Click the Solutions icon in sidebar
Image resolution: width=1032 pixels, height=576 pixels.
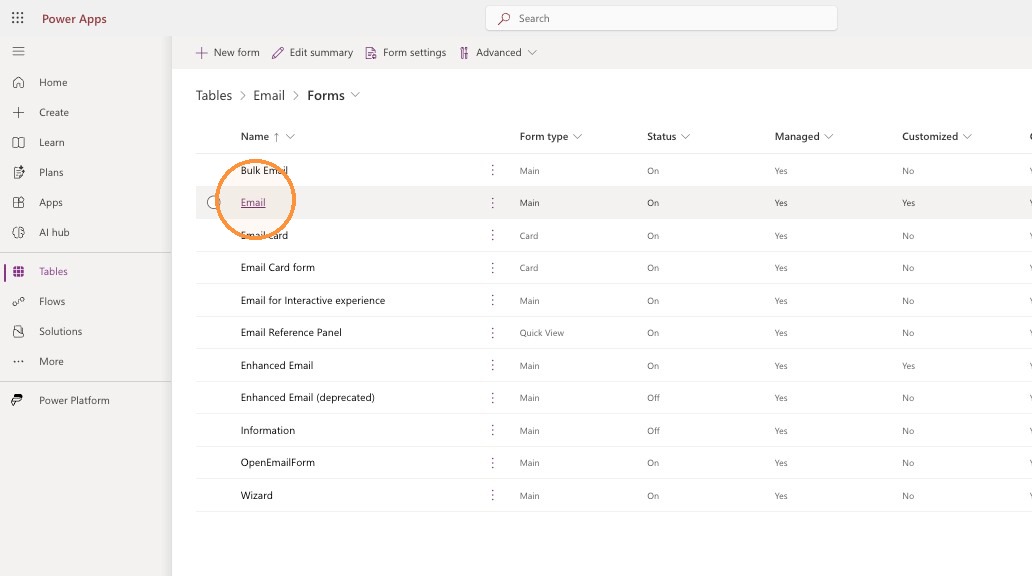coord(18,331)
